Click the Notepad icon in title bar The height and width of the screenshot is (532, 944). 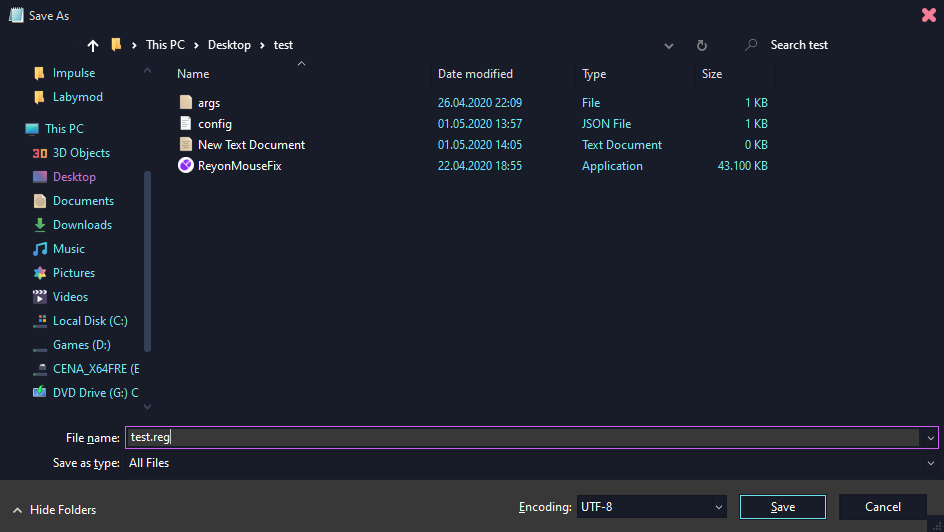(x=16, y=15)
